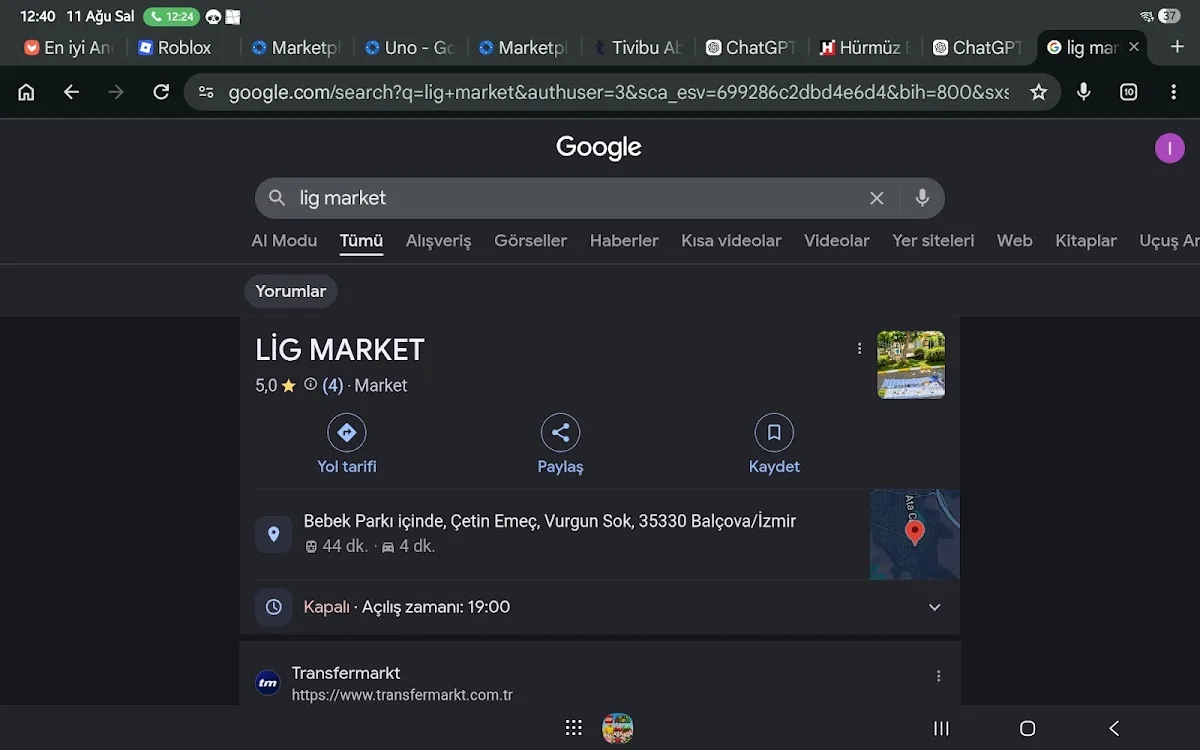The width and height of the screenshot is (1200, 750).
Task: Tap the Paylaş share icon
Action: pos(560,433)
